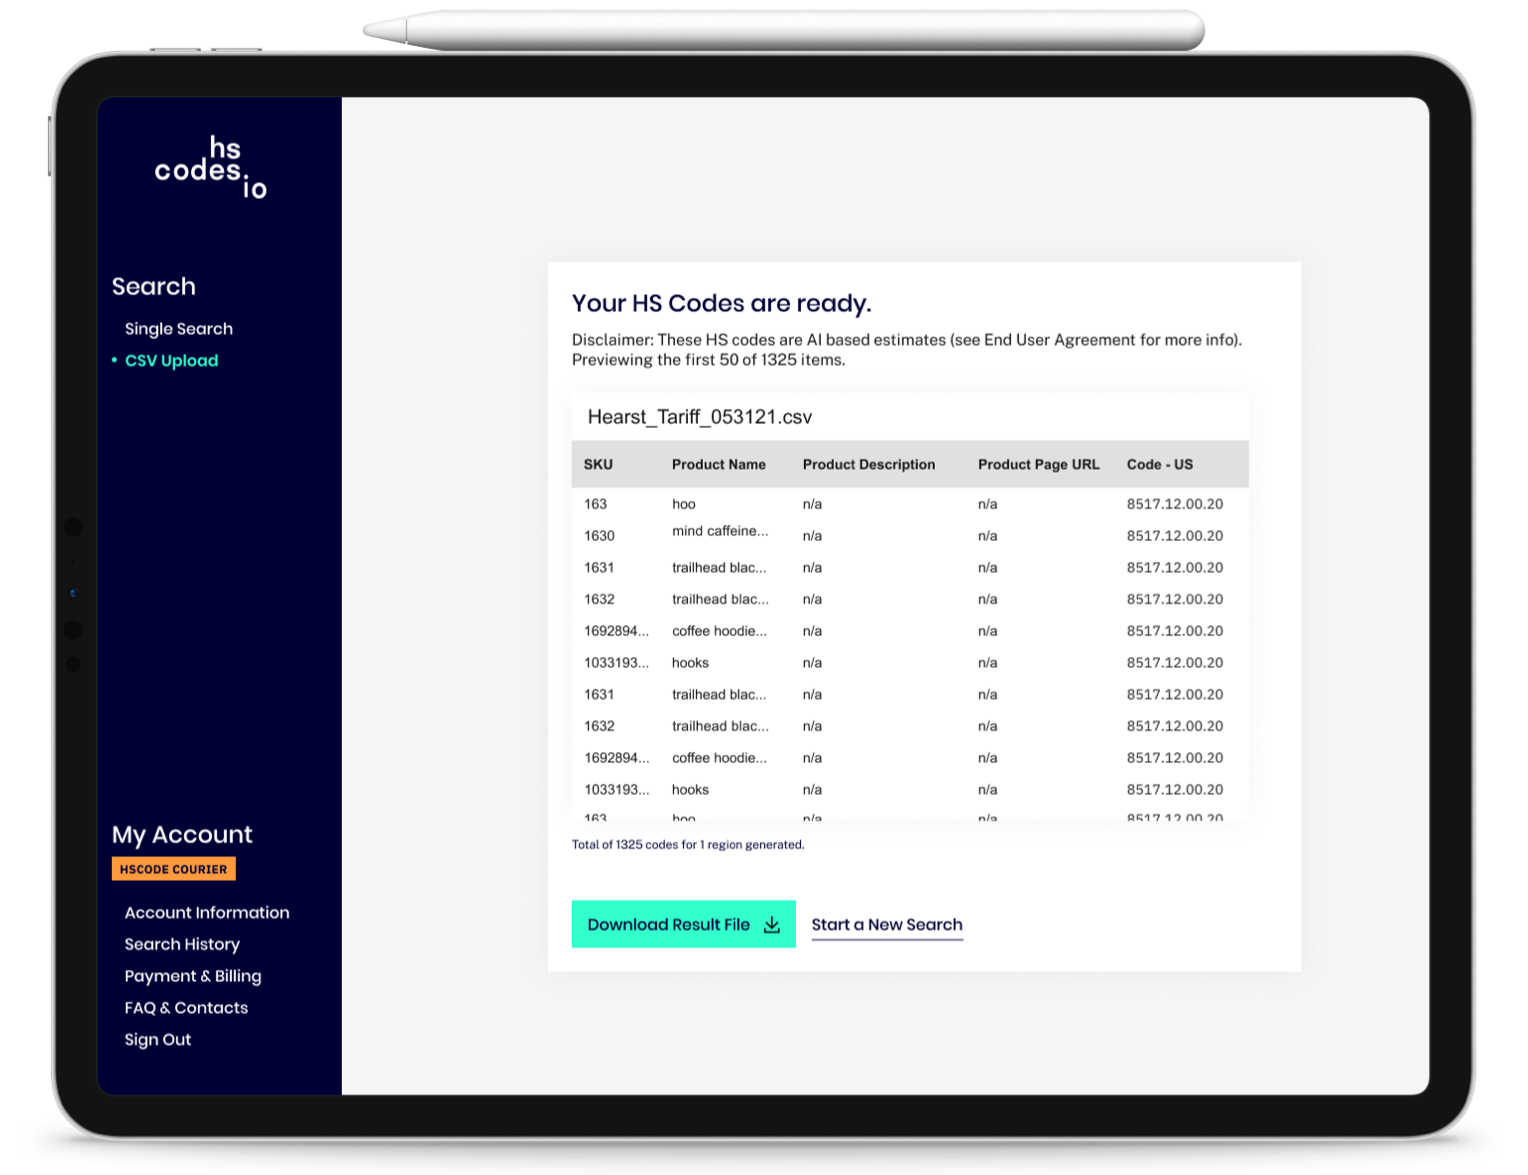1528x1175 pixels.
Task: Click the file name Hearst_Tariff_053121.csv
Action: pyautogui.click(x=700, y=417)
